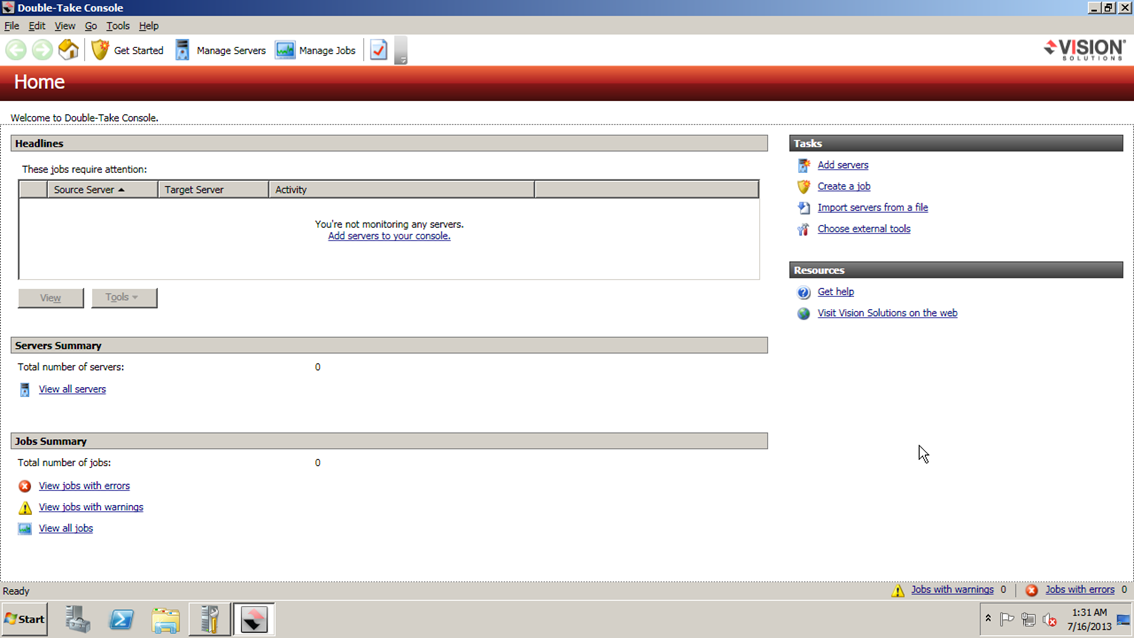The width and height of the screenshot is (1134, 638).
Task: Click the globe icon by Visit Vision Solutions
Action: pyautogui.click(x=803, y=313)
